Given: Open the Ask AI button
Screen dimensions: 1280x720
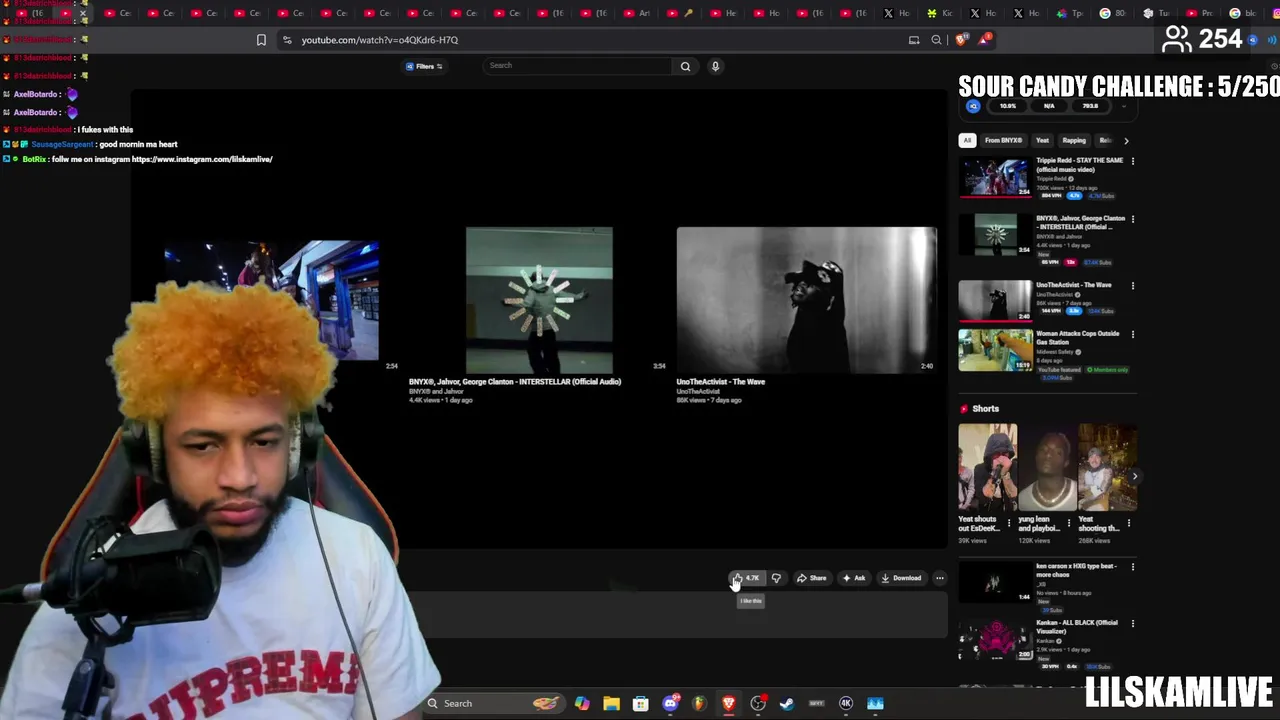Looking at the screenshot, I should (x=853, y=578).
